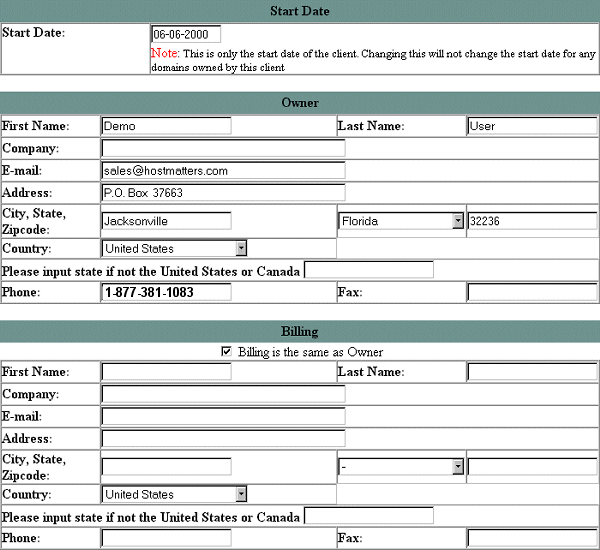Click the Owner City field with Jacksonville
600x550 pixels.
pos(166,221)
